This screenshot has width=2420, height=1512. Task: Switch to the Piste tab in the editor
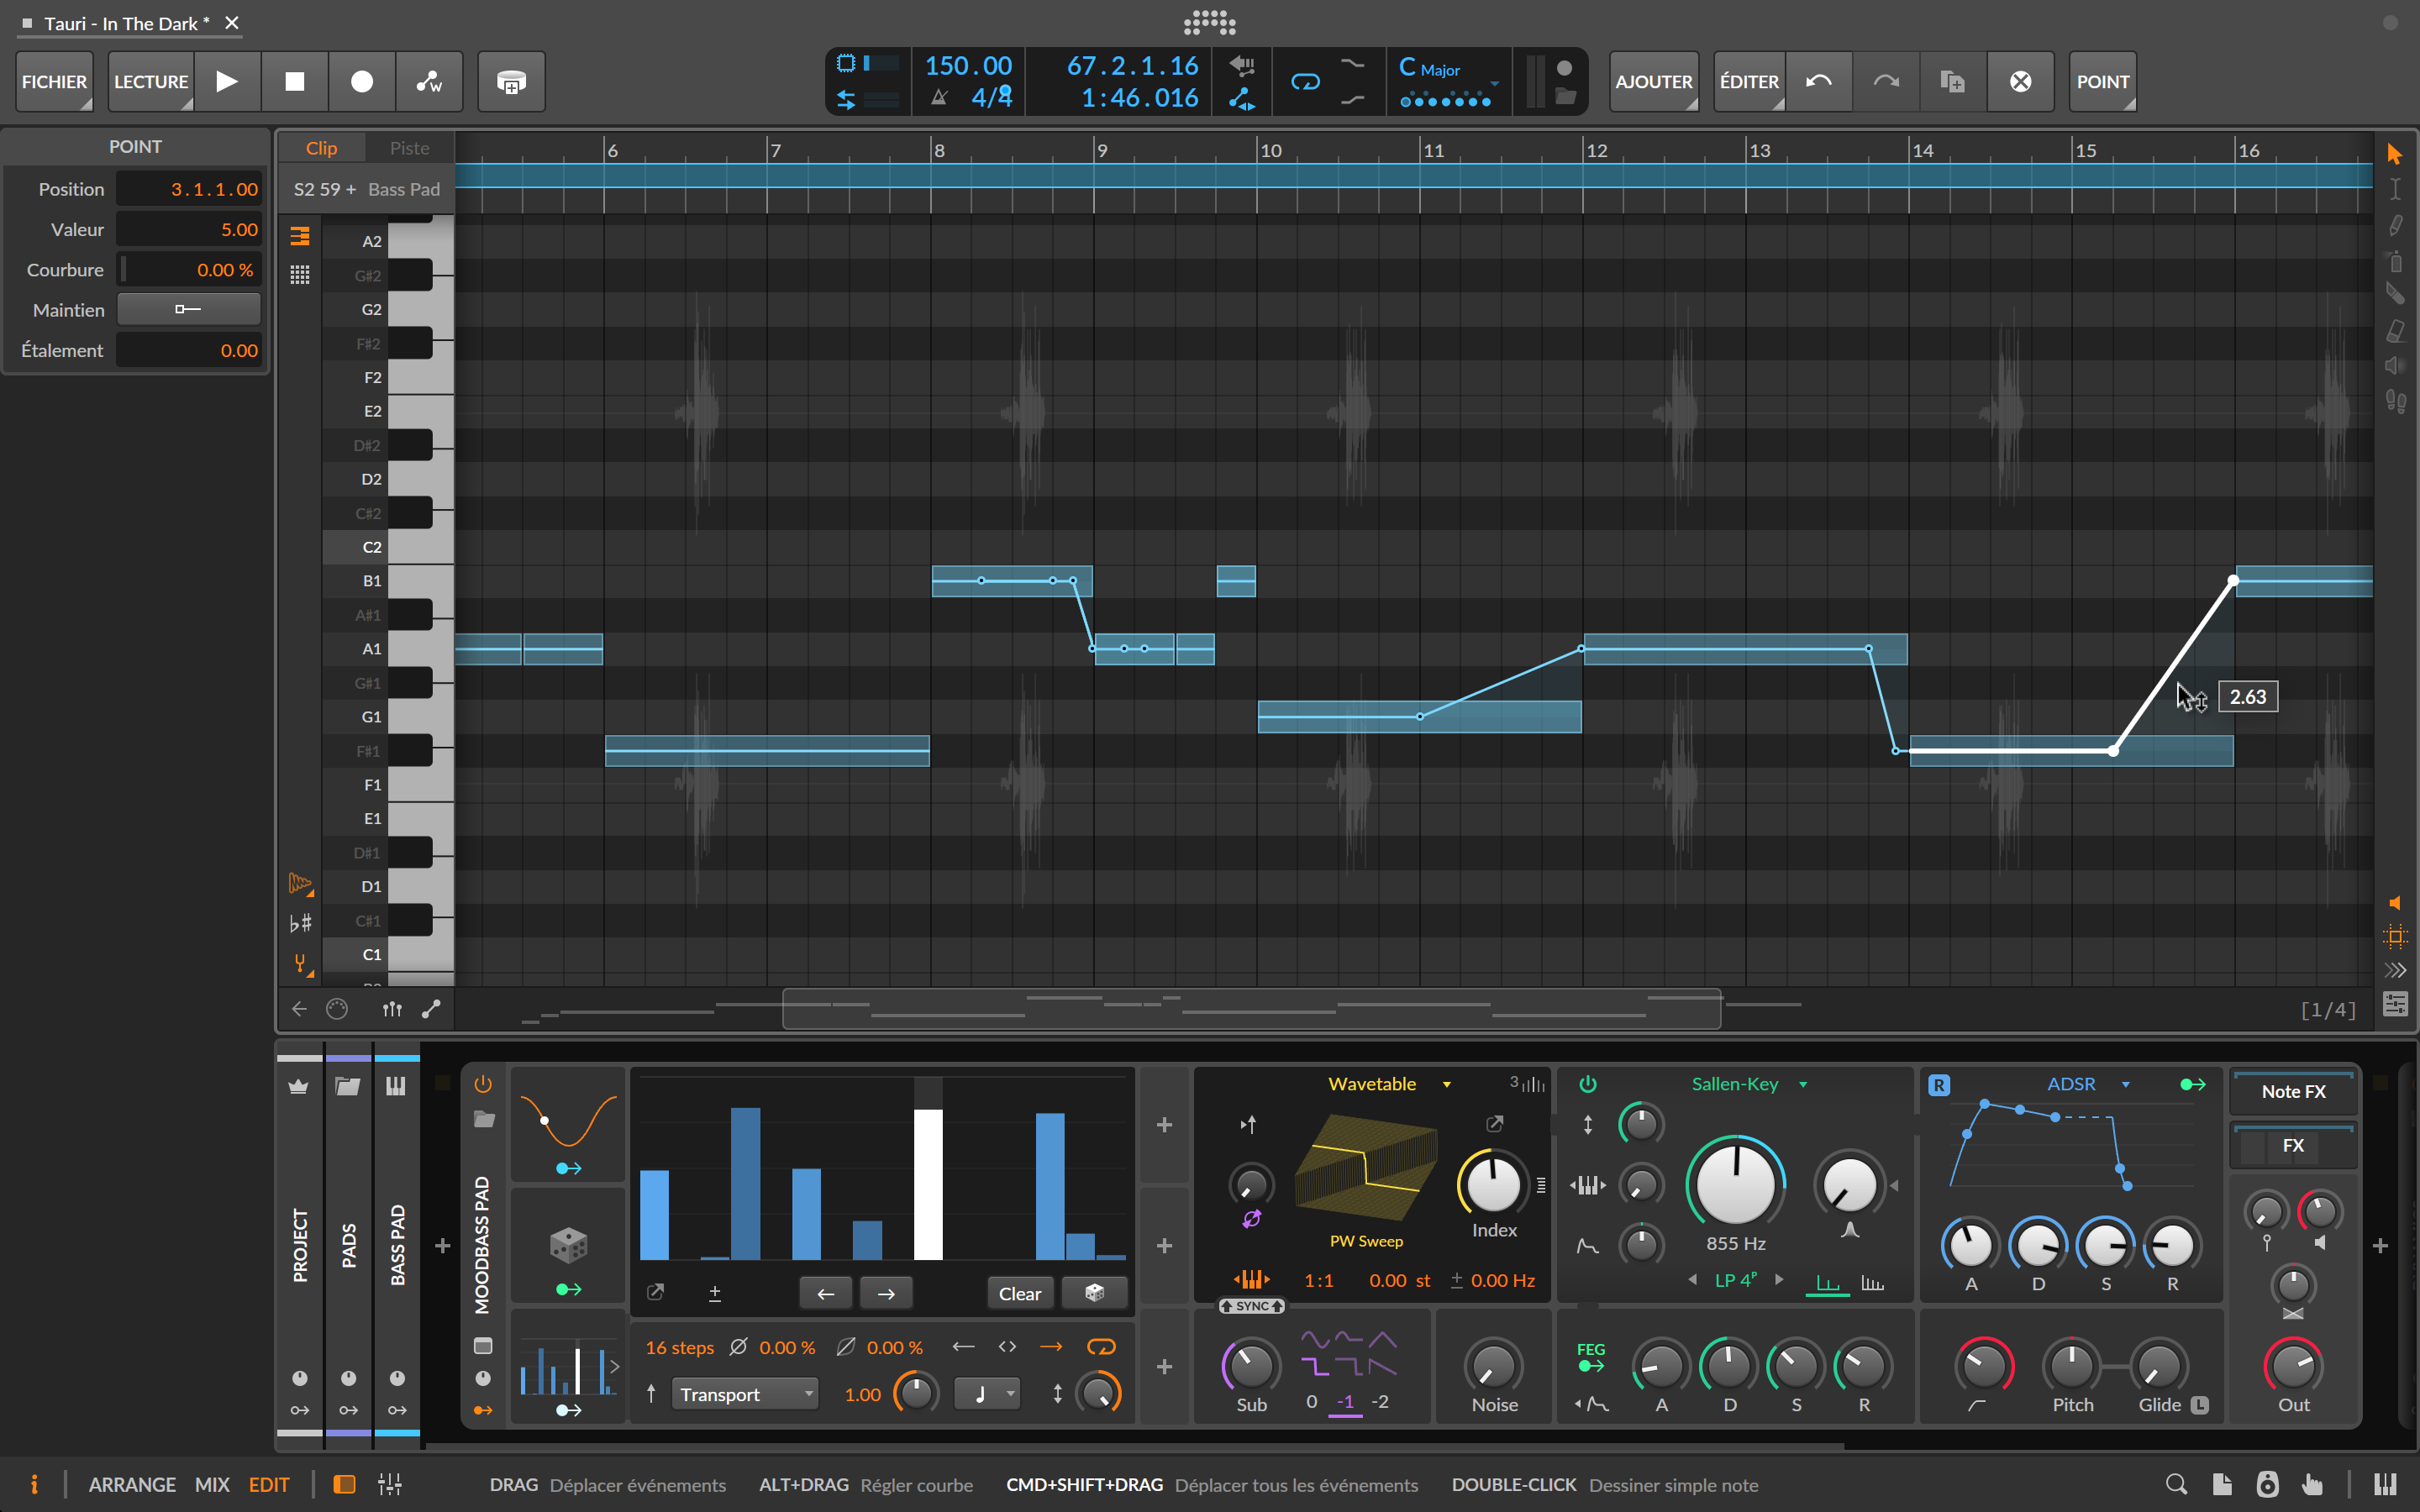click(409, 147)
